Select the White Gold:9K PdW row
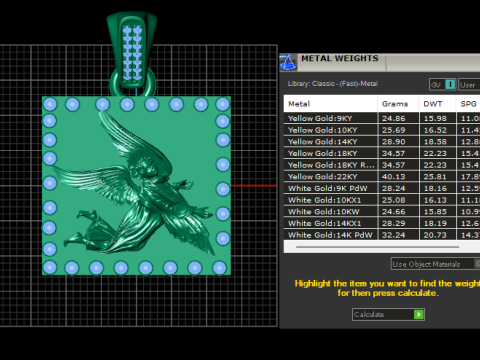This screenshot has height=360, width=480. (x=382, y=188)
